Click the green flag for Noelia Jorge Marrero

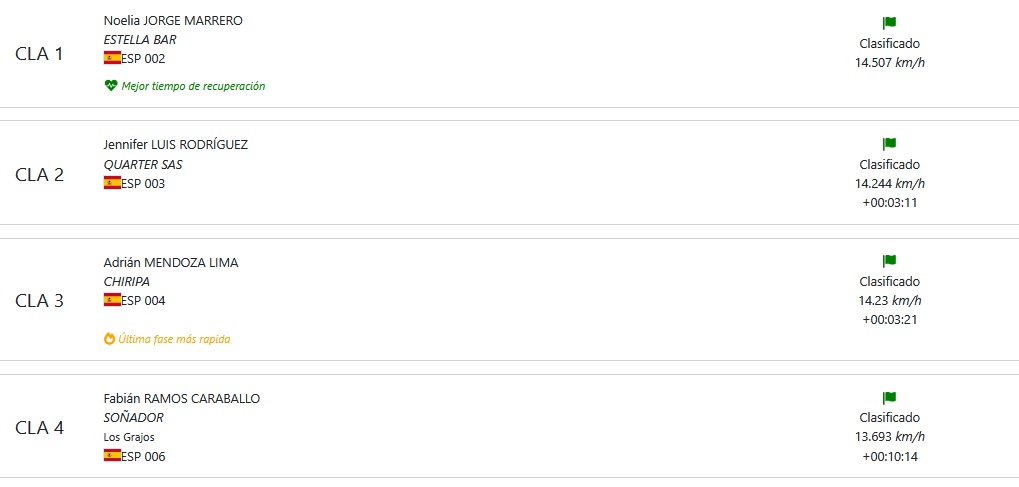889,23
